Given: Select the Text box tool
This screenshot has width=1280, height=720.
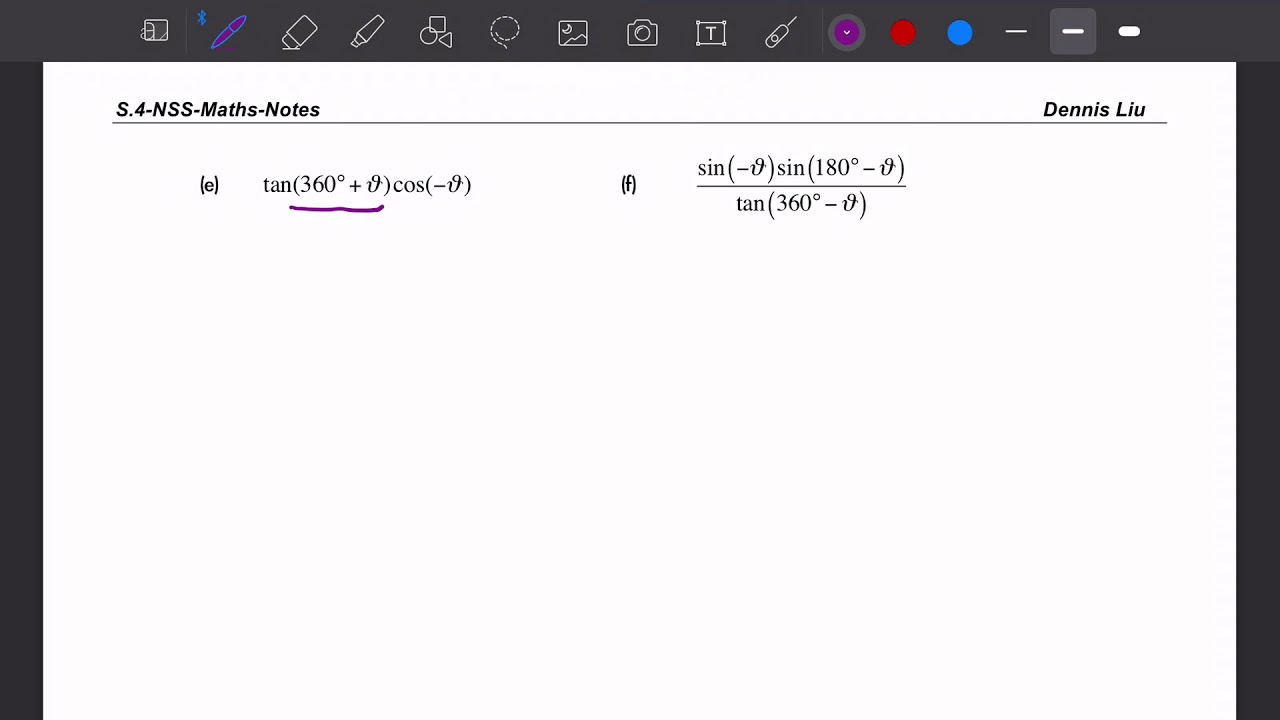Looking at the screenshot, I should click(x=711, y=33).
